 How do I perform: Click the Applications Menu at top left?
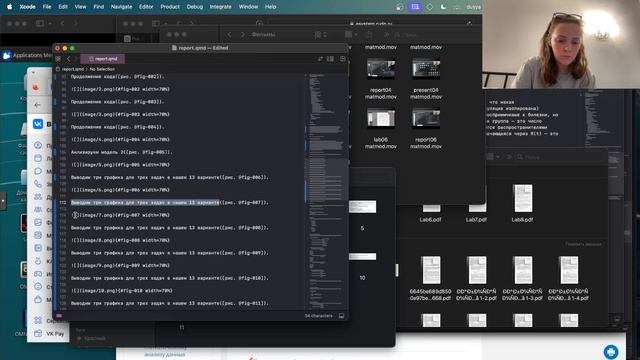pos(27,55)
